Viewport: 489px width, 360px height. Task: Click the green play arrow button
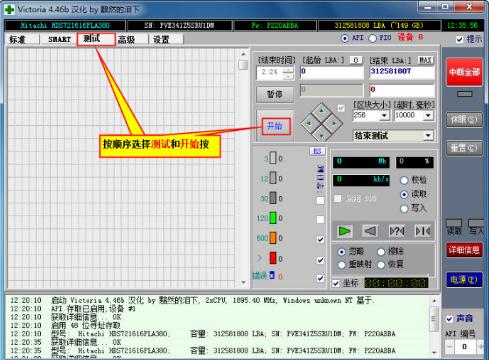344,231
